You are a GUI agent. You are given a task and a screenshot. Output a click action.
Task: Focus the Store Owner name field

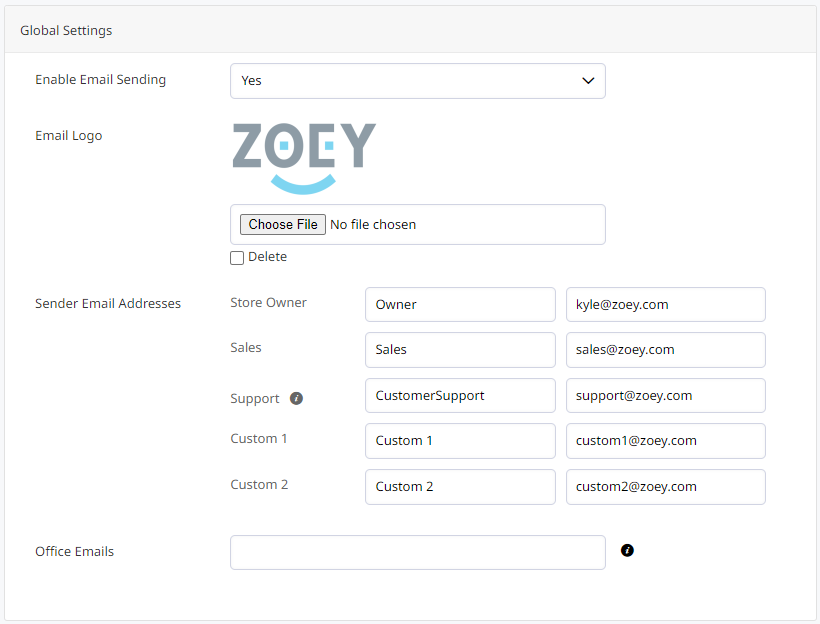coord(460,304)
